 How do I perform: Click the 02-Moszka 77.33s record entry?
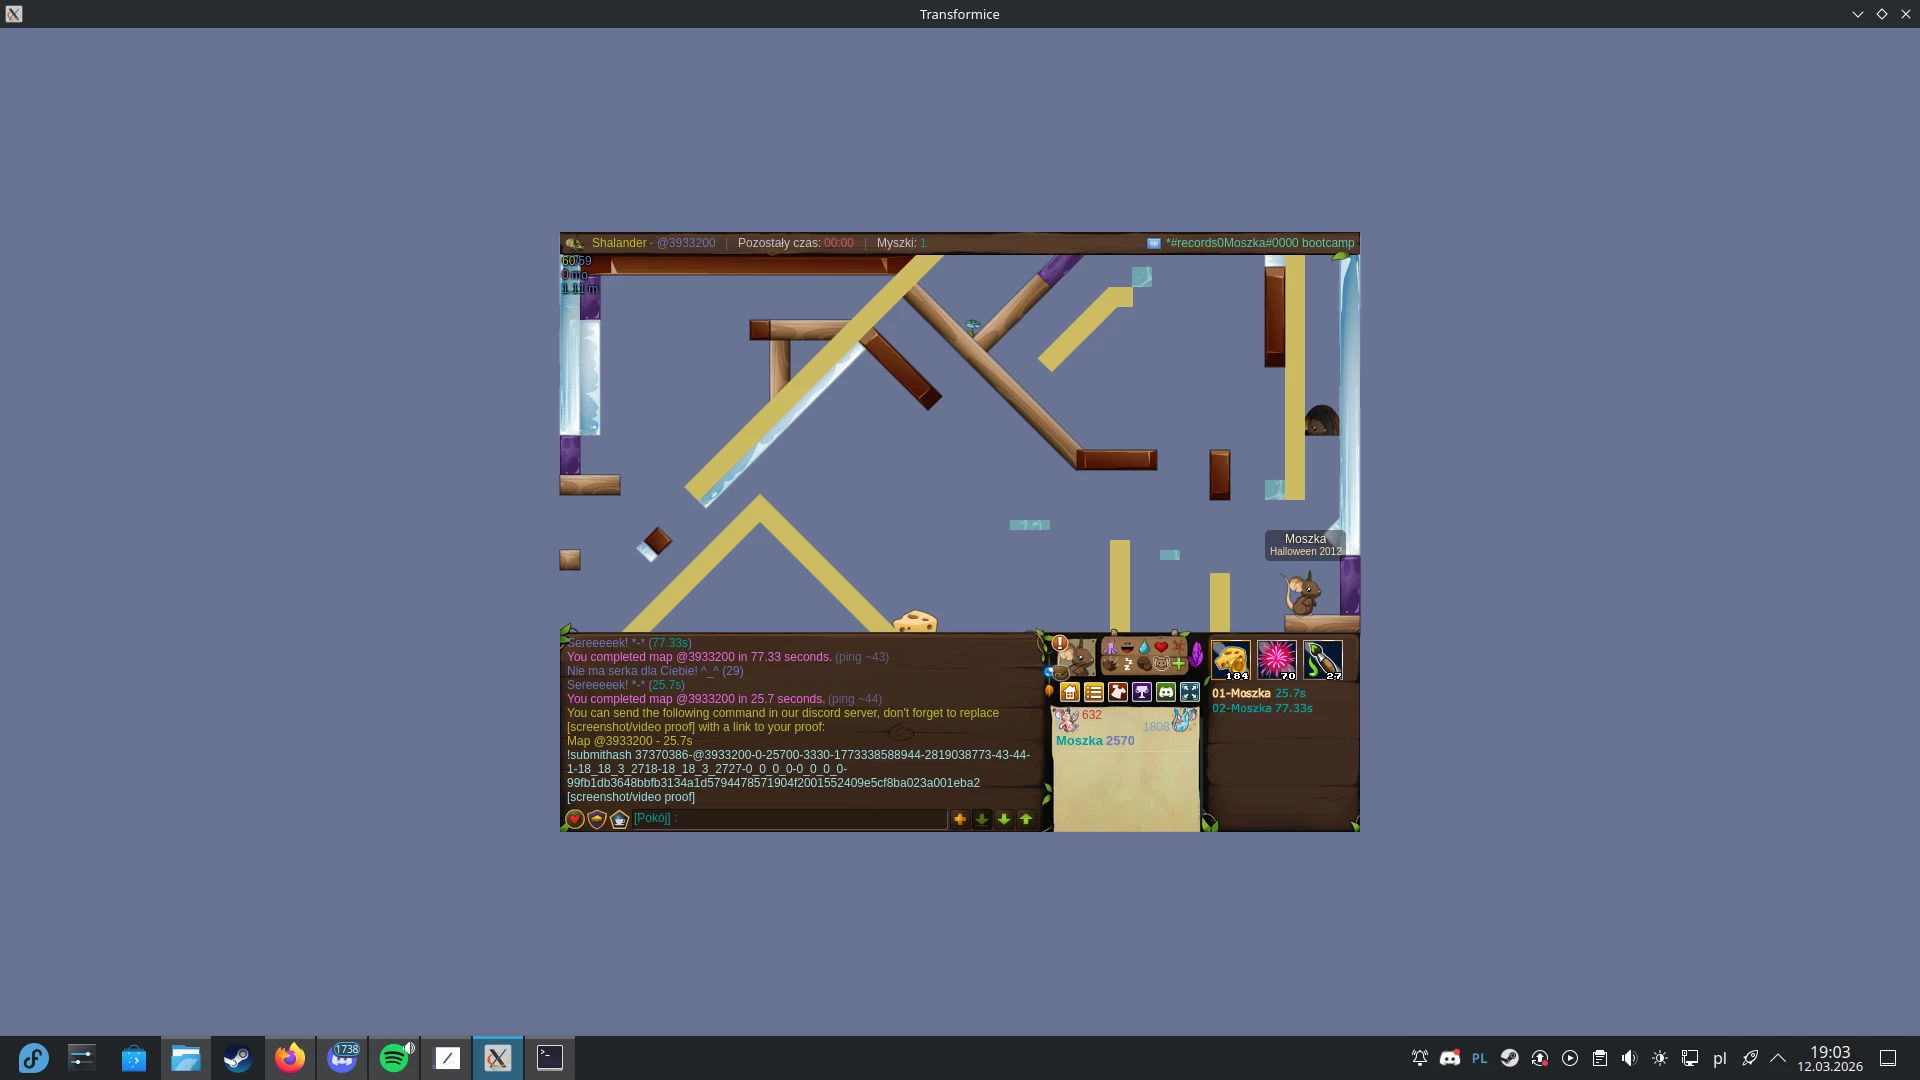[1262, 708]
